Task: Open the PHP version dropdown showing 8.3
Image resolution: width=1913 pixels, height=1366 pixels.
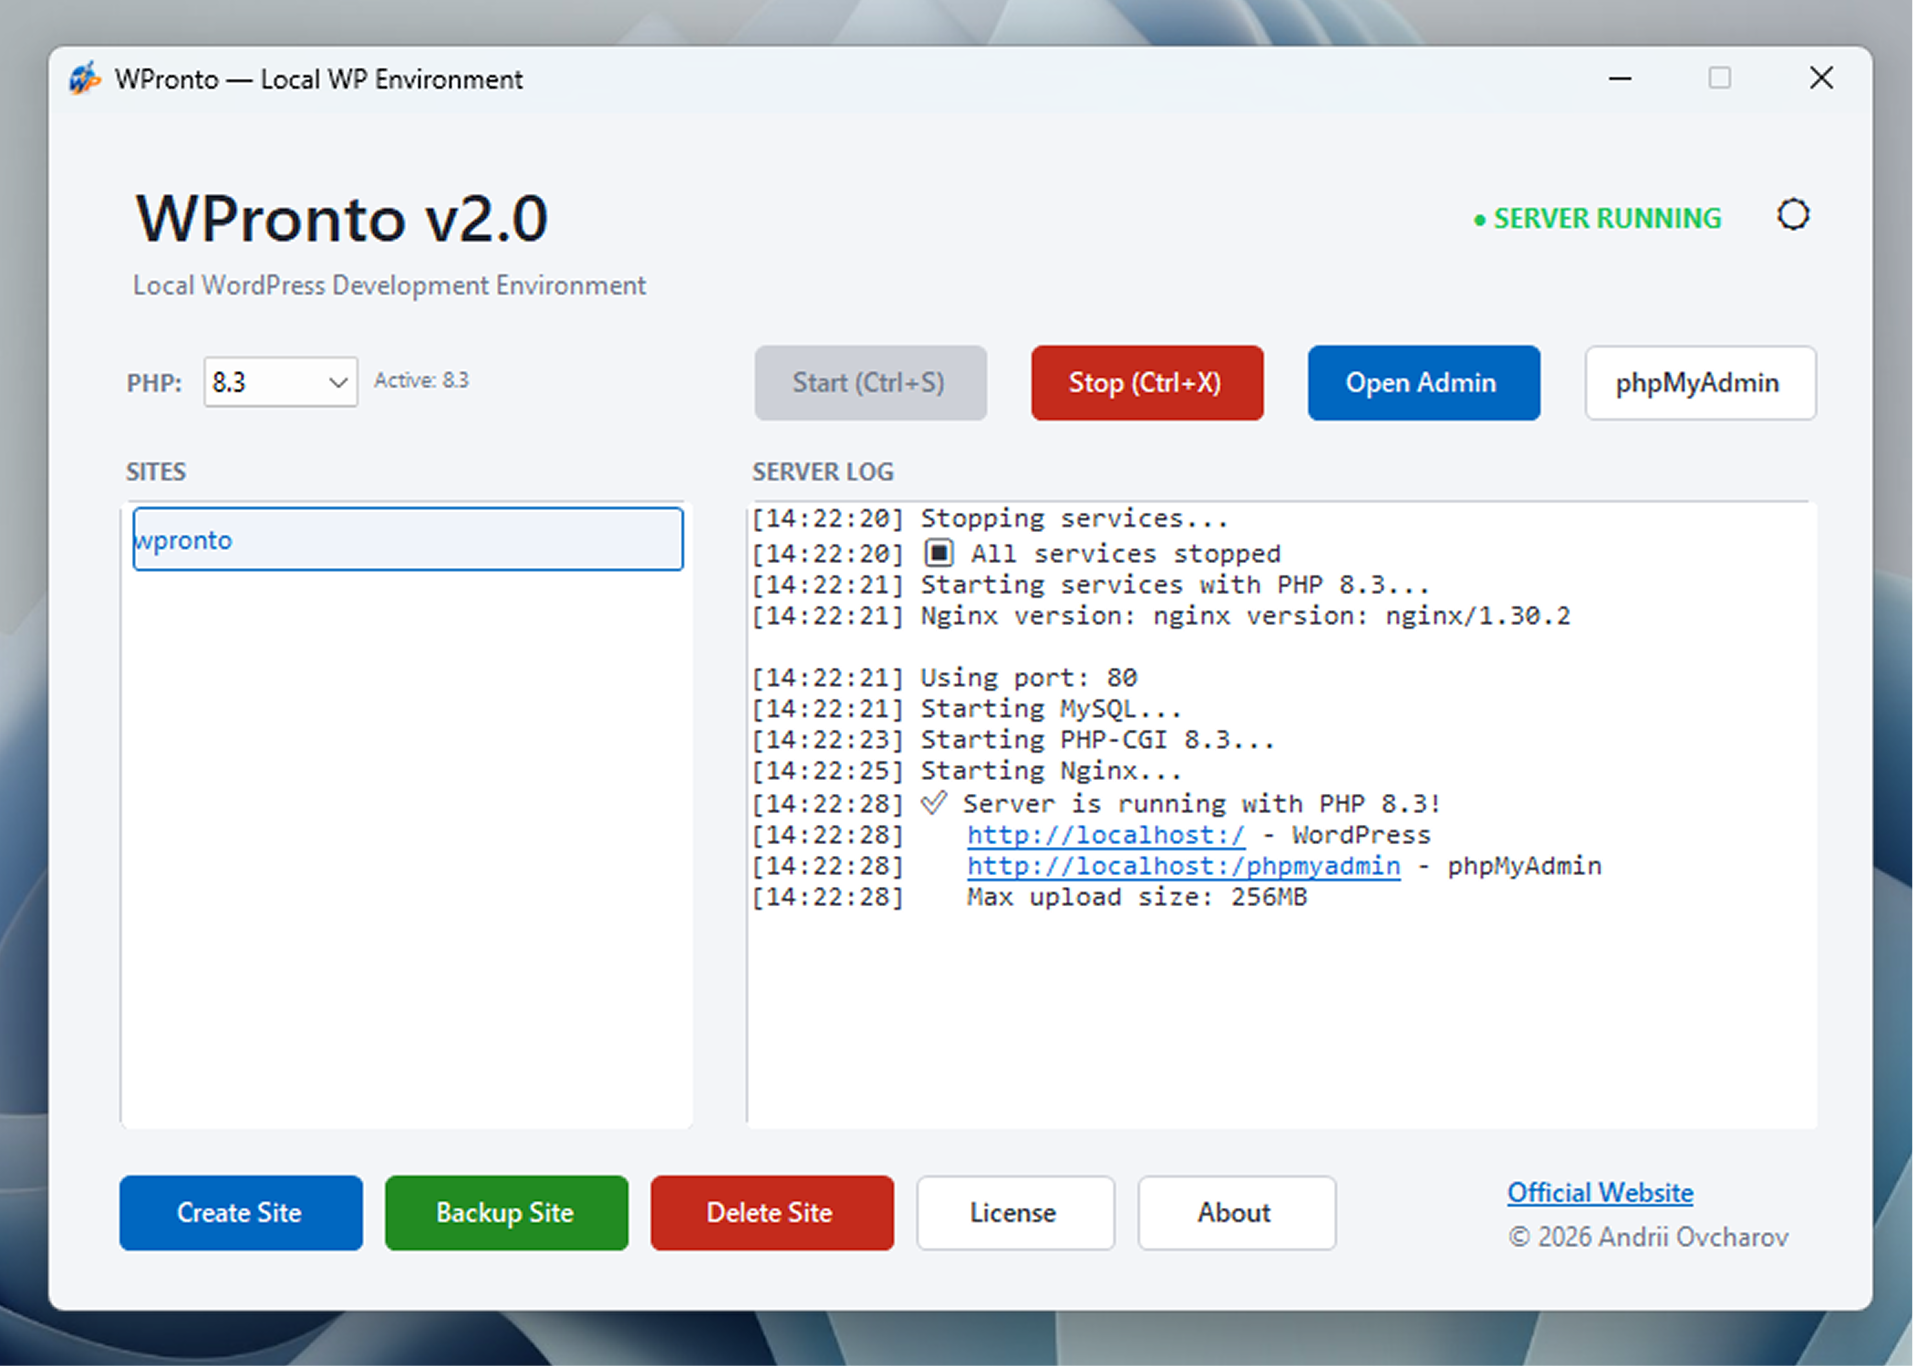Action: click(280, 382)
